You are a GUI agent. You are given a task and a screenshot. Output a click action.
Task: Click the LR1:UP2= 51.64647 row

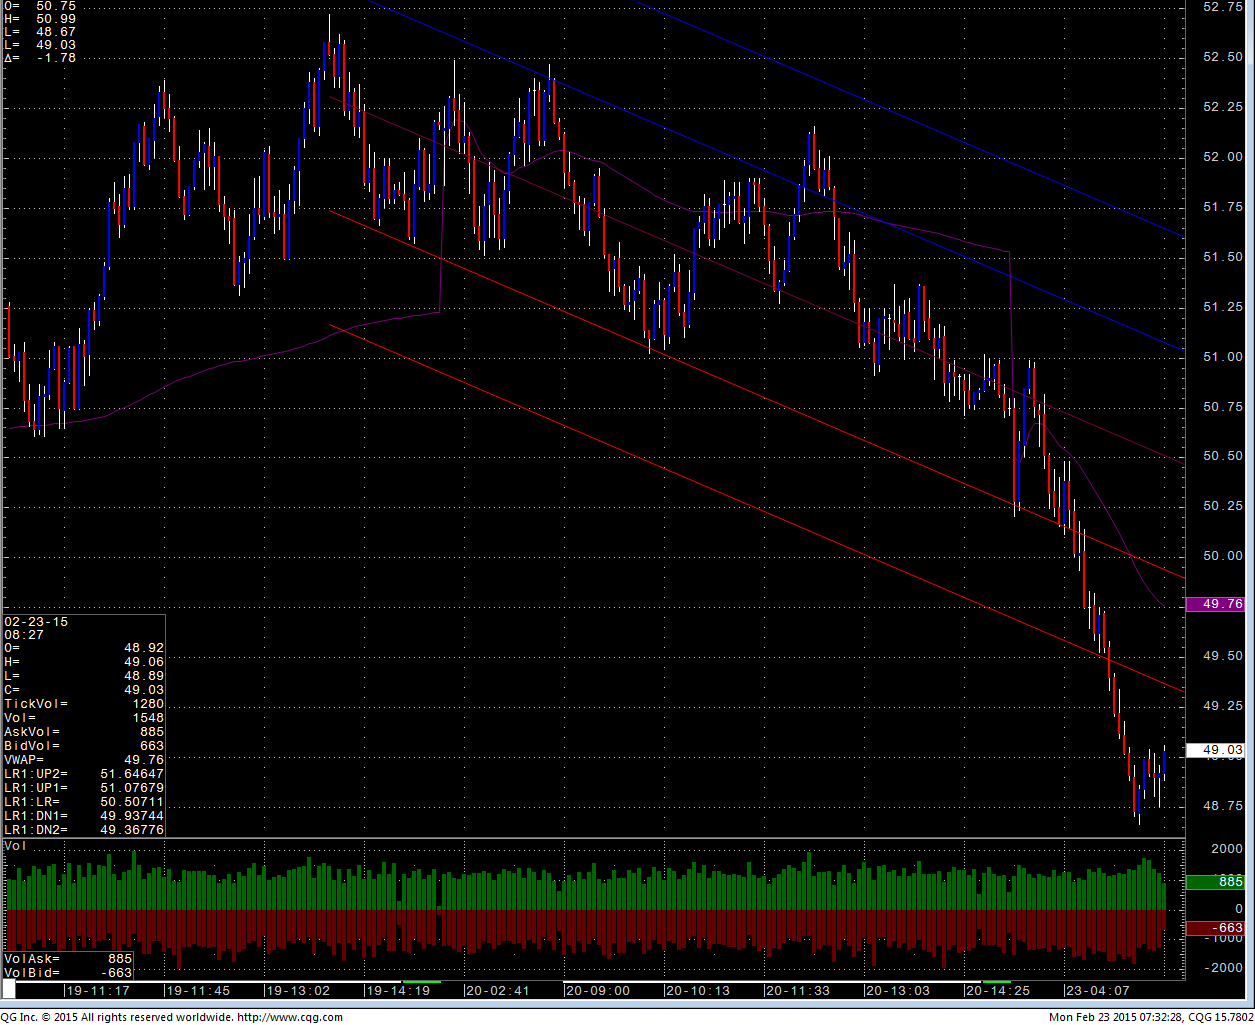point(84,774)
